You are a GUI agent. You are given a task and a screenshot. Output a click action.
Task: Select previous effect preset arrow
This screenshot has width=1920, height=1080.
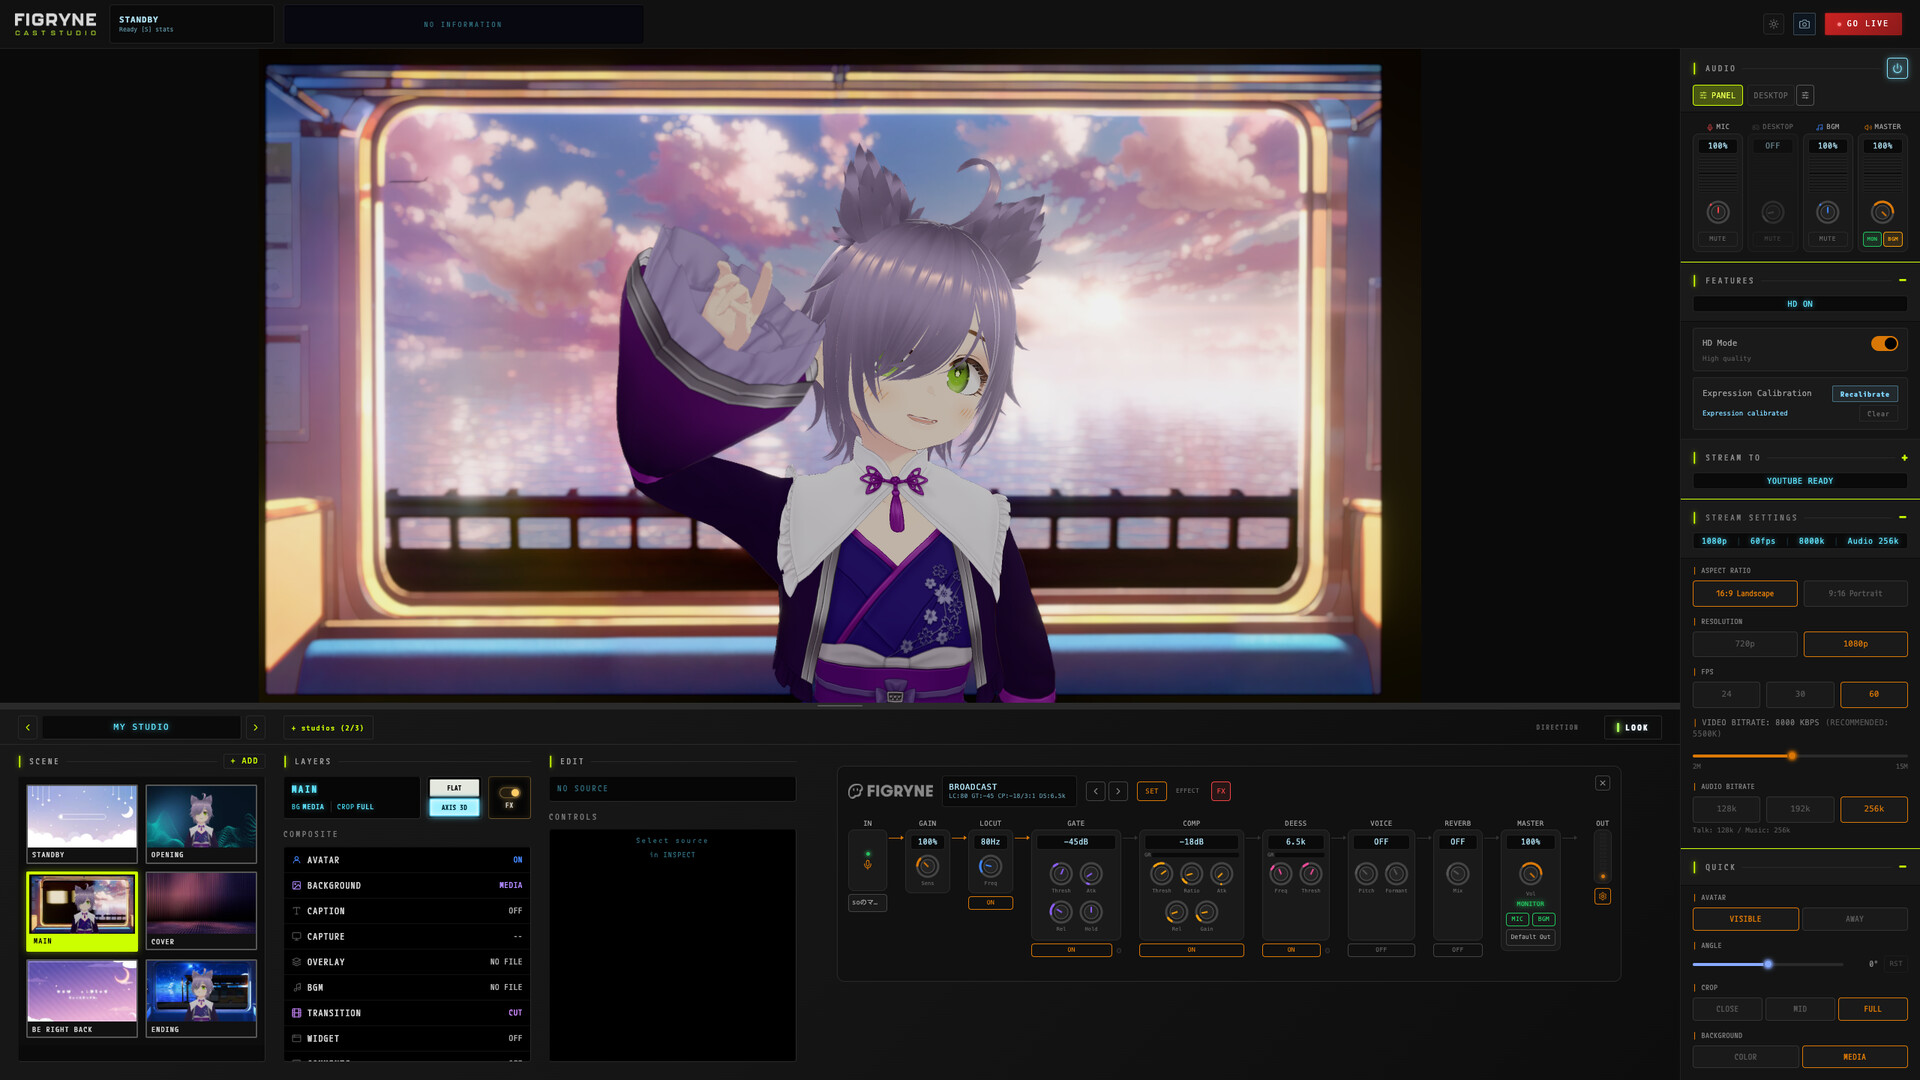pos(1096,791)
